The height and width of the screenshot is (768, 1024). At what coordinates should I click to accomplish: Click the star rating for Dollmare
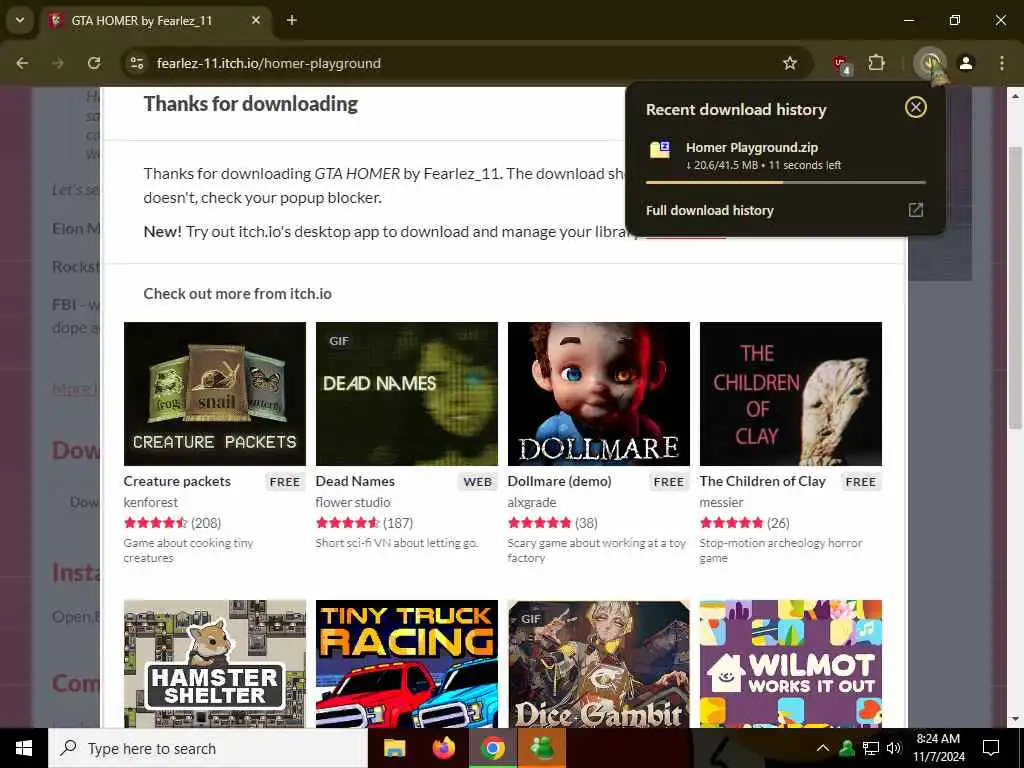[x=539, y=522]
